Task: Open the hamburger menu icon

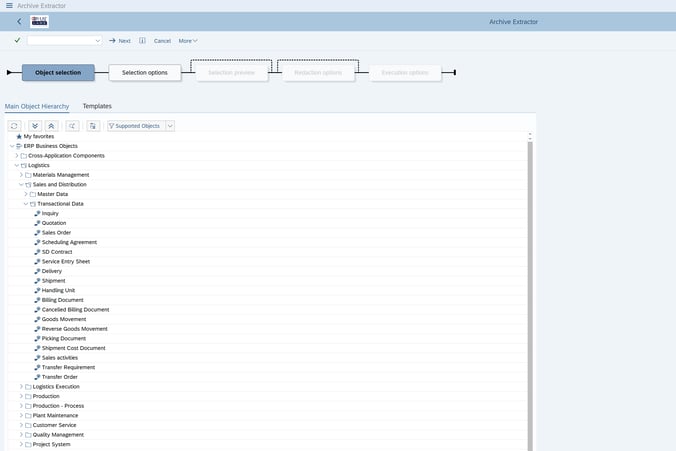Action: coord(9,6)
